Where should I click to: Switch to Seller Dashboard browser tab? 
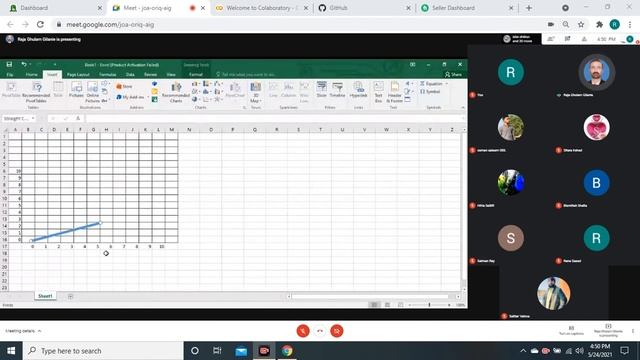click(x=467, y=8)
